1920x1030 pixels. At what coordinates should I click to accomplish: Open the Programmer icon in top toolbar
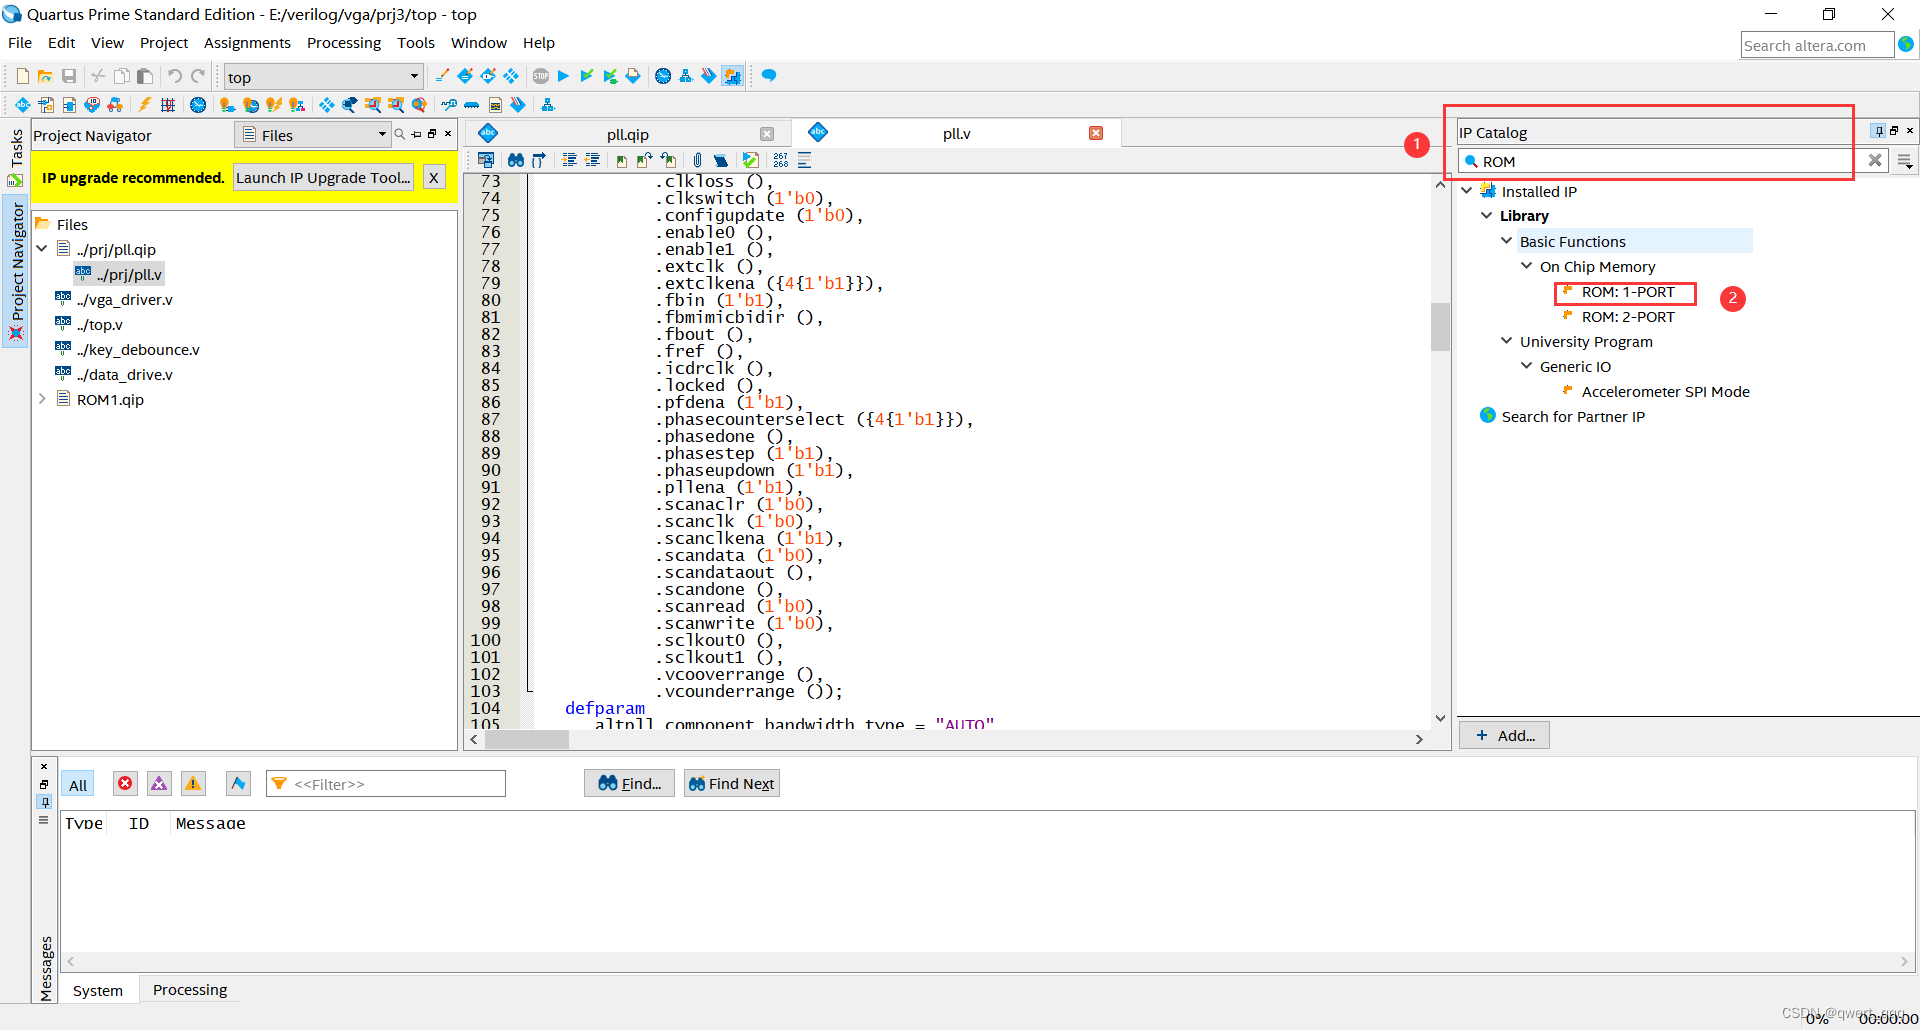(x=709, y=76)
